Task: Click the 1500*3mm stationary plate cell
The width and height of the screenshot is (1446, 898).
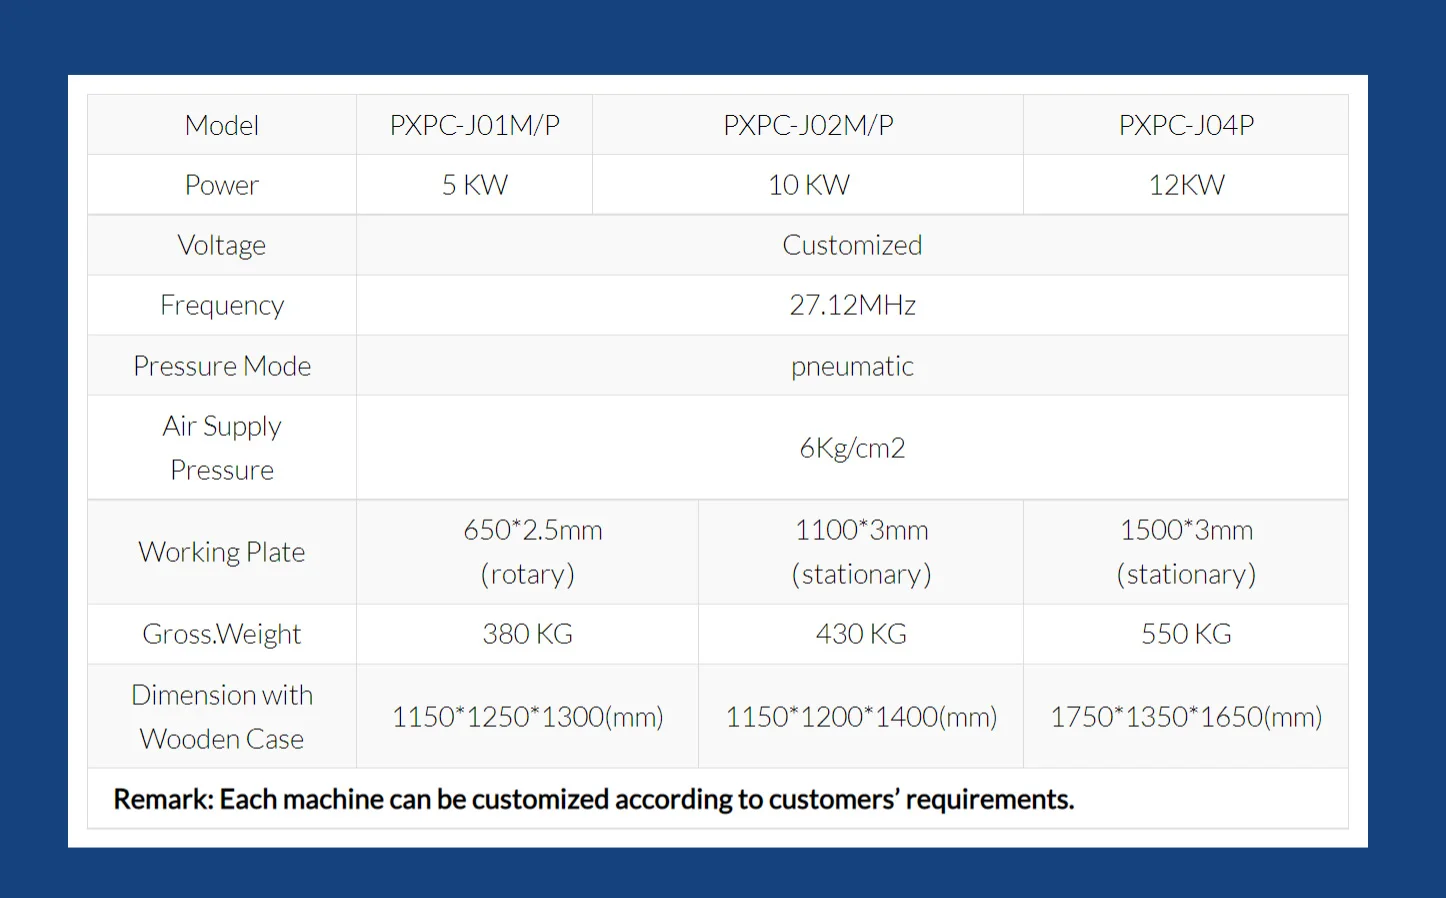Action: 1186,552
